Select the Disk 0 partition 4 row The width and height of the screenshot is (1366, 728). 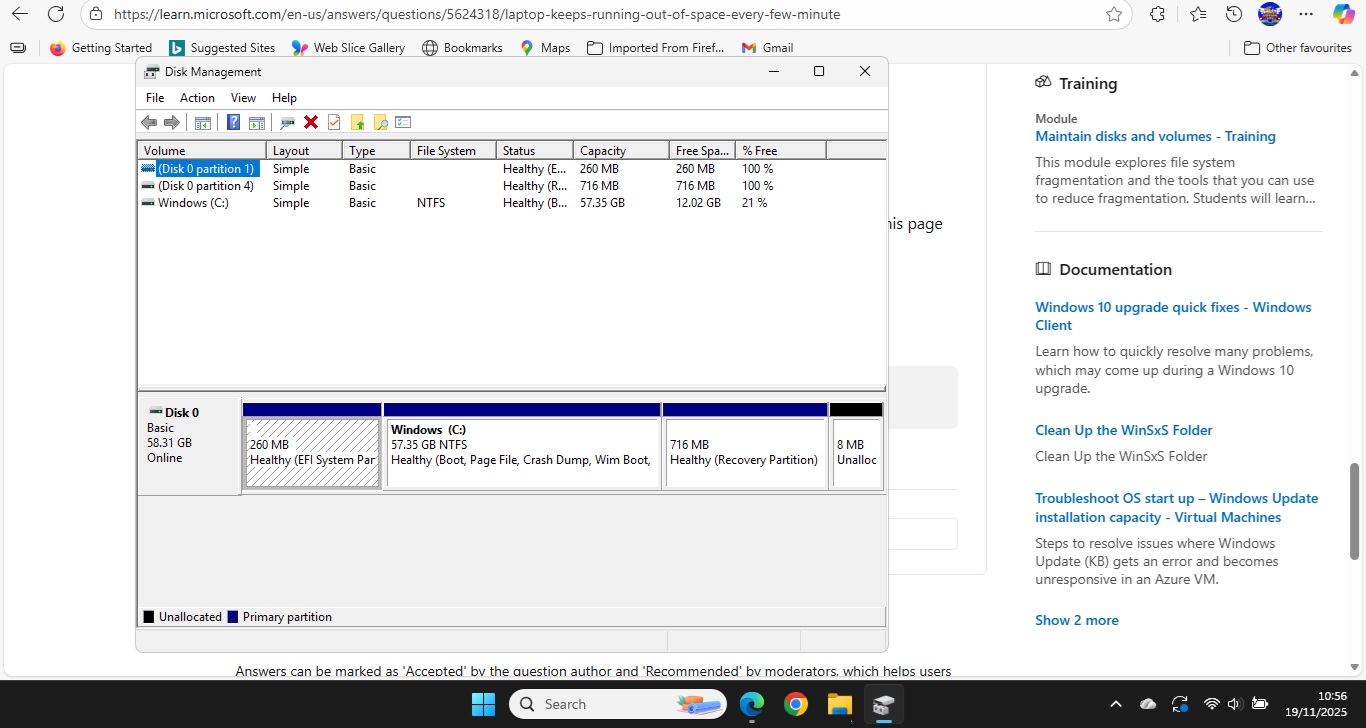pos(205,186)
